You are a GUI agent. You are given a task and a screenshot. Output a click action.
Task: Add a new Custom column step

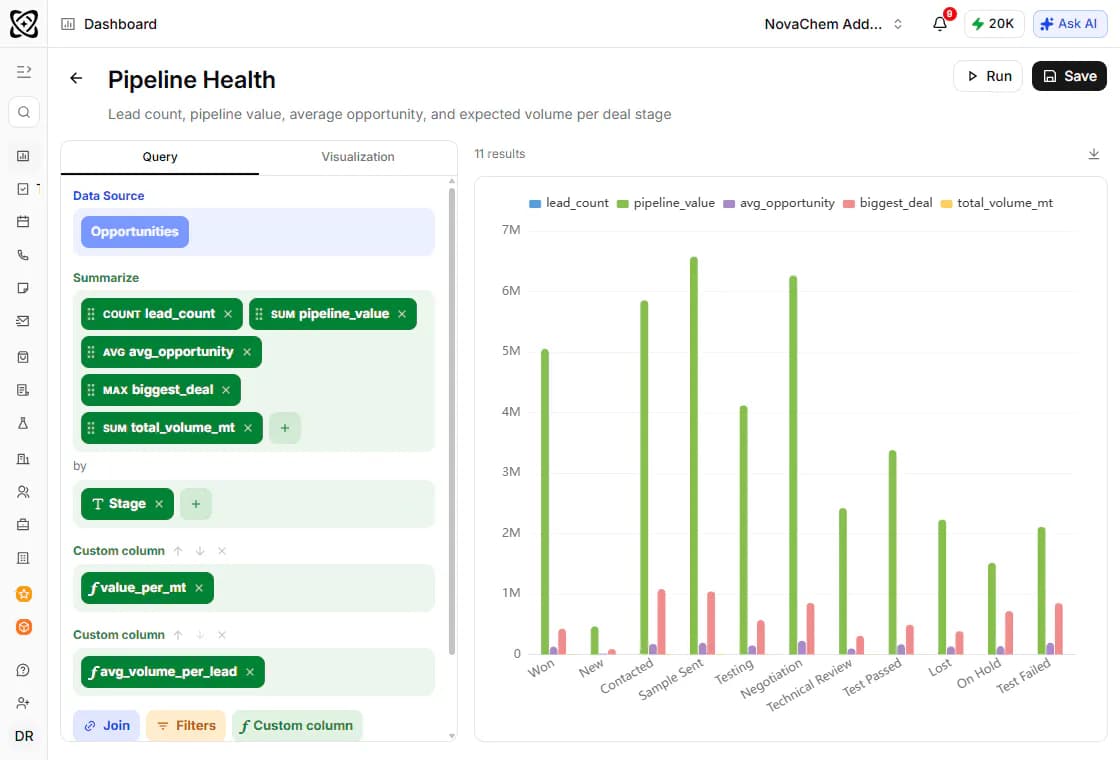point(297,726)
